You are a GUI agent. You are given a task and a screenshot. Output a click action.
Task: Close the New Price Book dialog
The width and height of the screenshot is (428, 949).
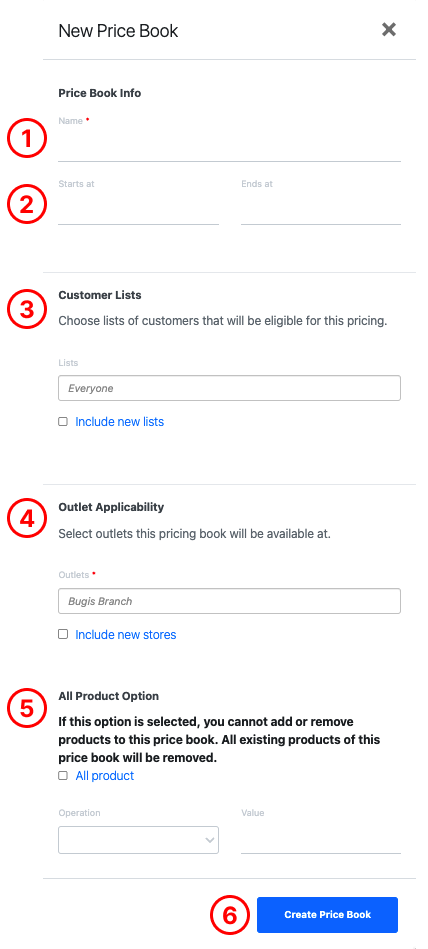click(x=389, y=29)
